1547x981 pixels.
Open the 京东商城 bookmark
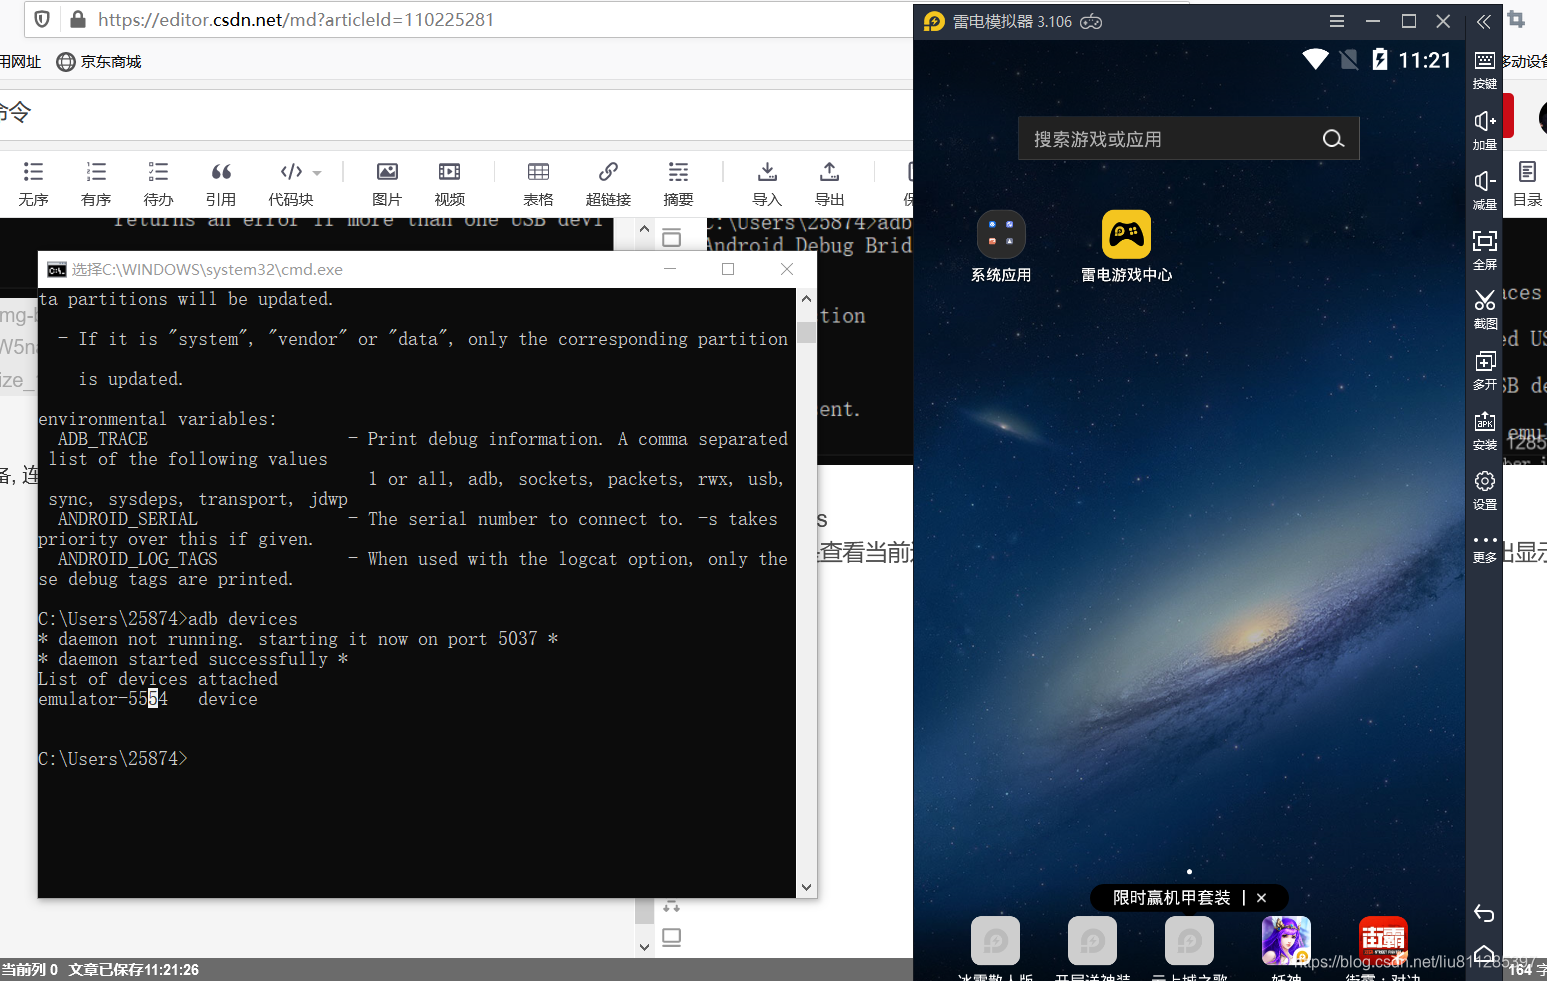click(99, 62)
